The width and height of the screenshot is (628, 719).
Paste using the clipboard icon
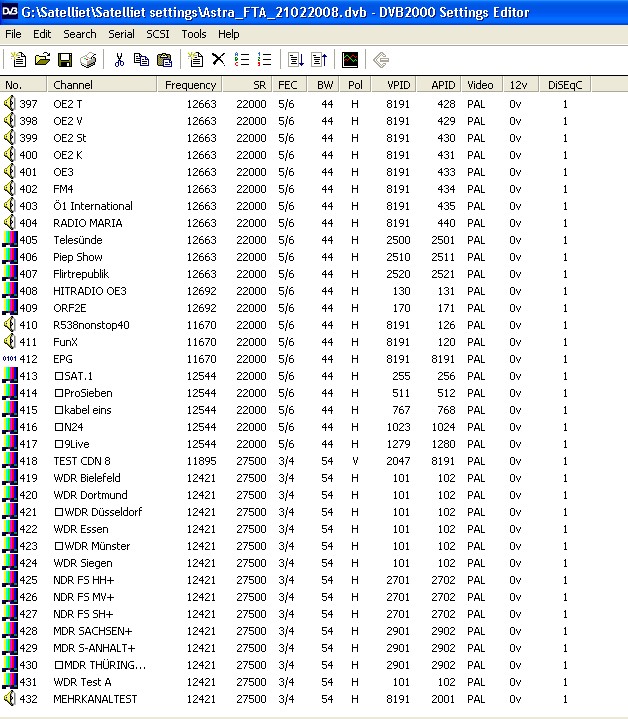point(164,60)
